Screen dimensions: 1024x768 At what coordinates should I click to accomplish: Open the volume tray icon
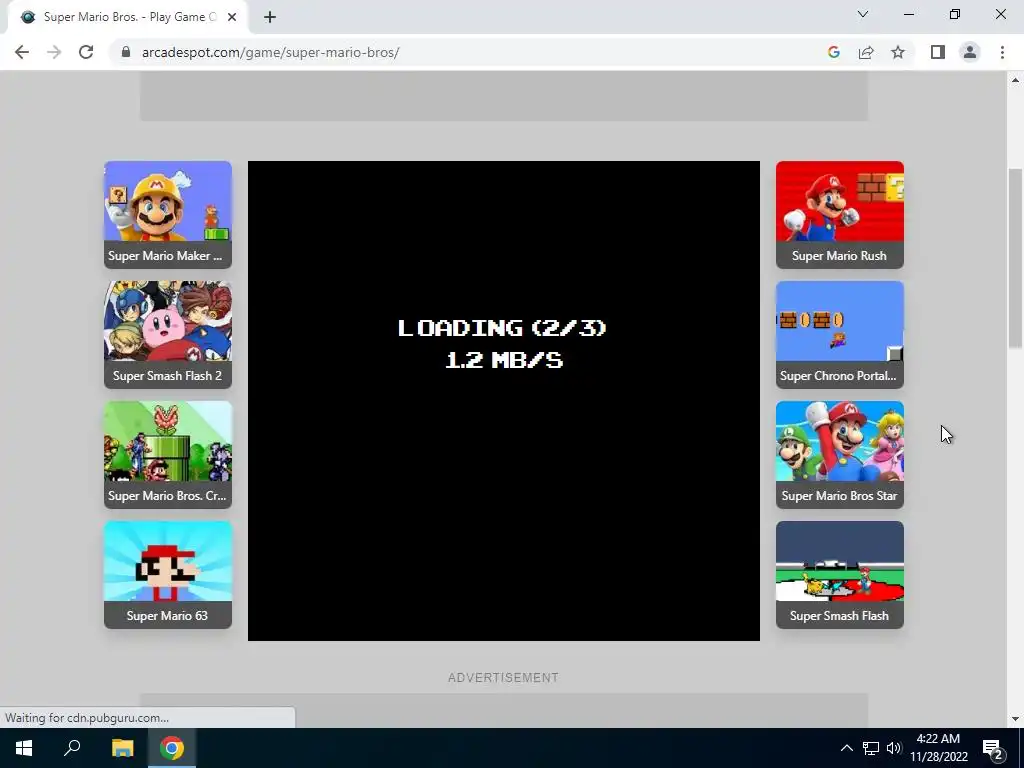(x=894, y=748)
